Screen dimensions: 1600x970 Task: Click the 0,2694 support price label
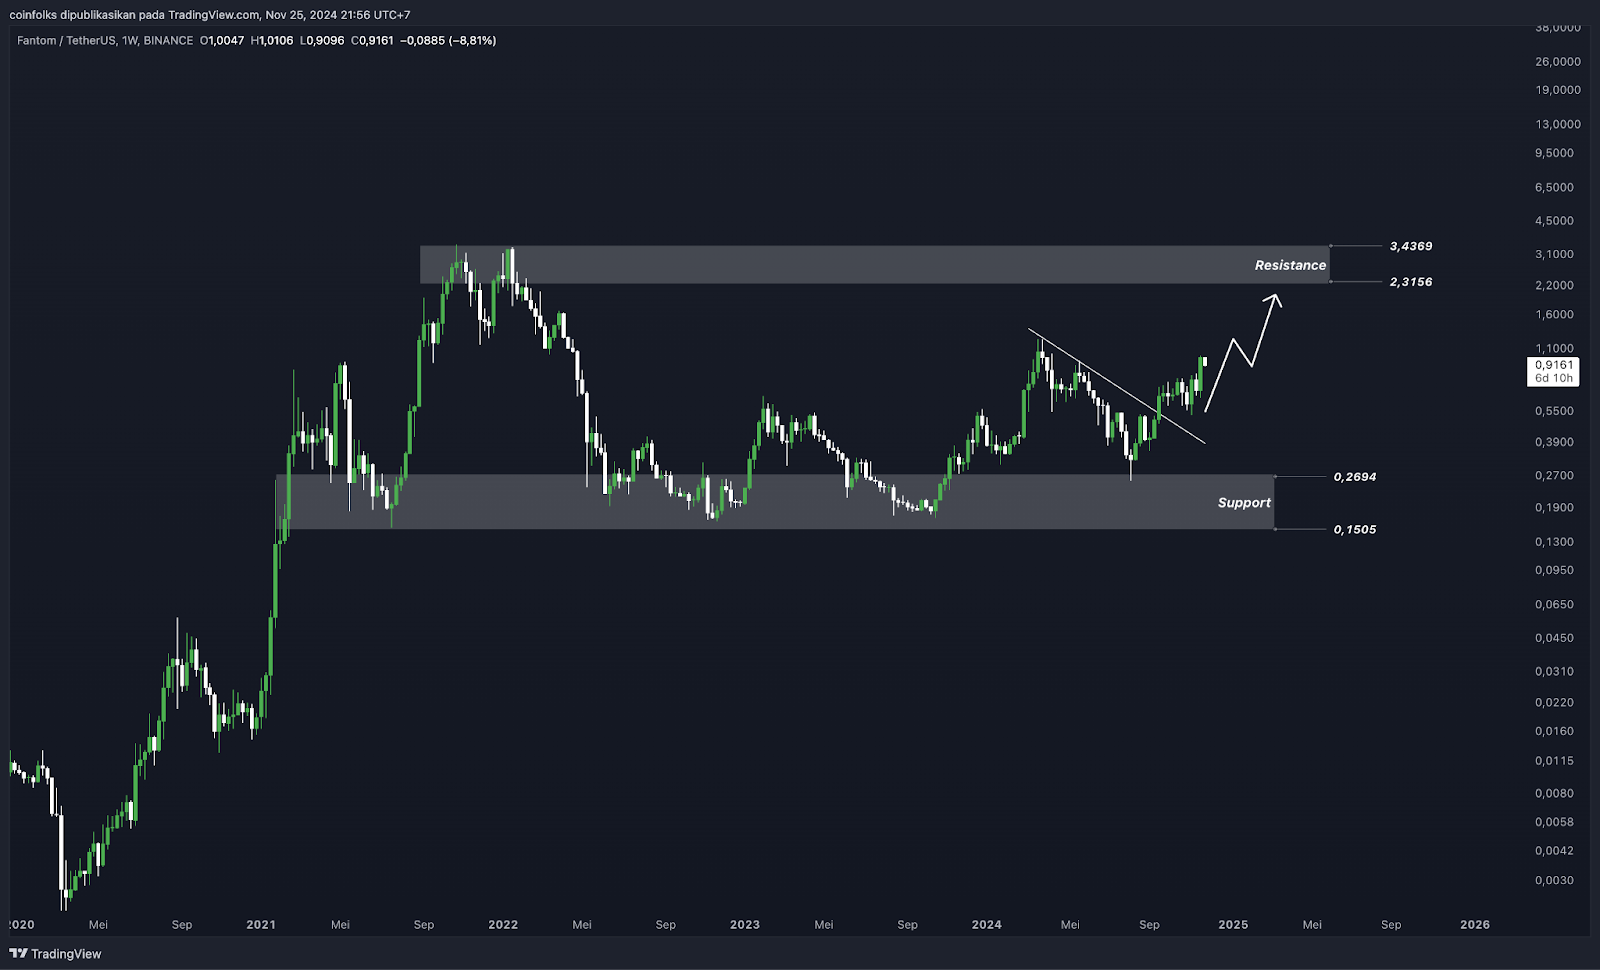(1355, 477)
